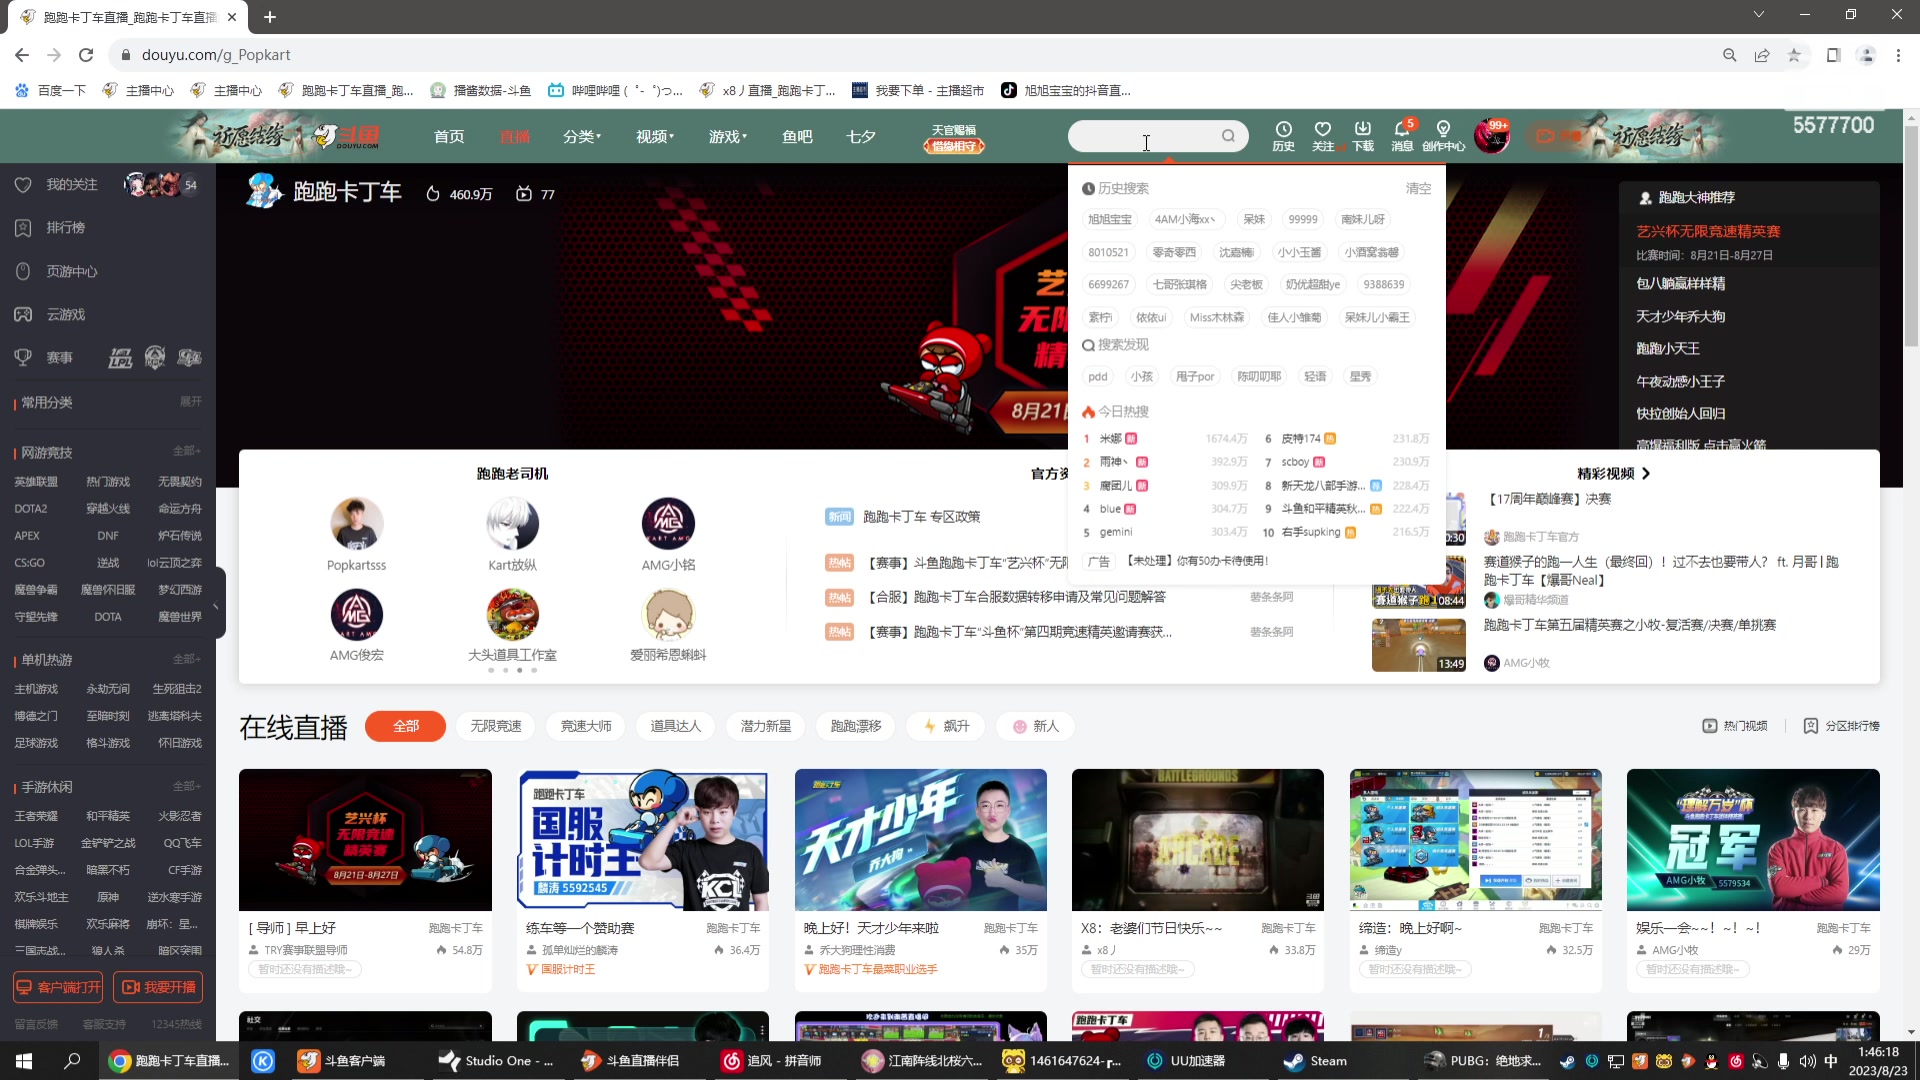This screenshot has height=1080, width=1920.
Task: Open bookmark 百度一下
Action: tap(50, 90)
